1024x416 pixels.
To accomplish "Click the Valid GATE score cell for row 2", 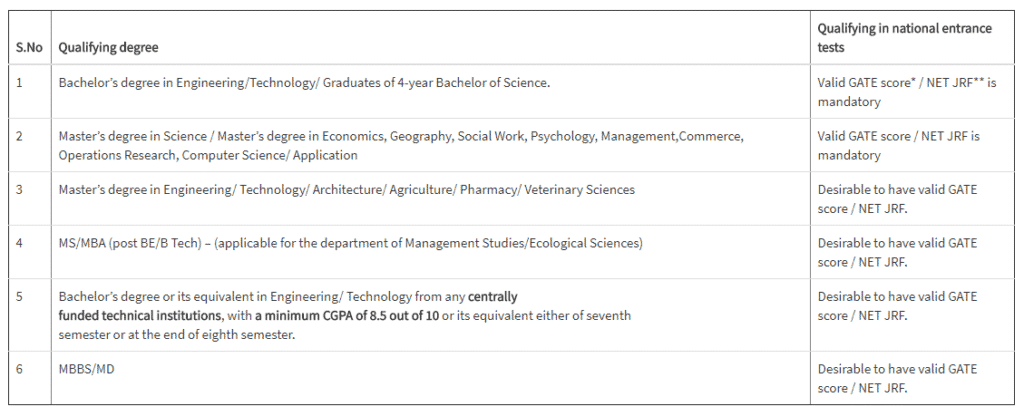I will pyautogui.click(x=899, y=146).
